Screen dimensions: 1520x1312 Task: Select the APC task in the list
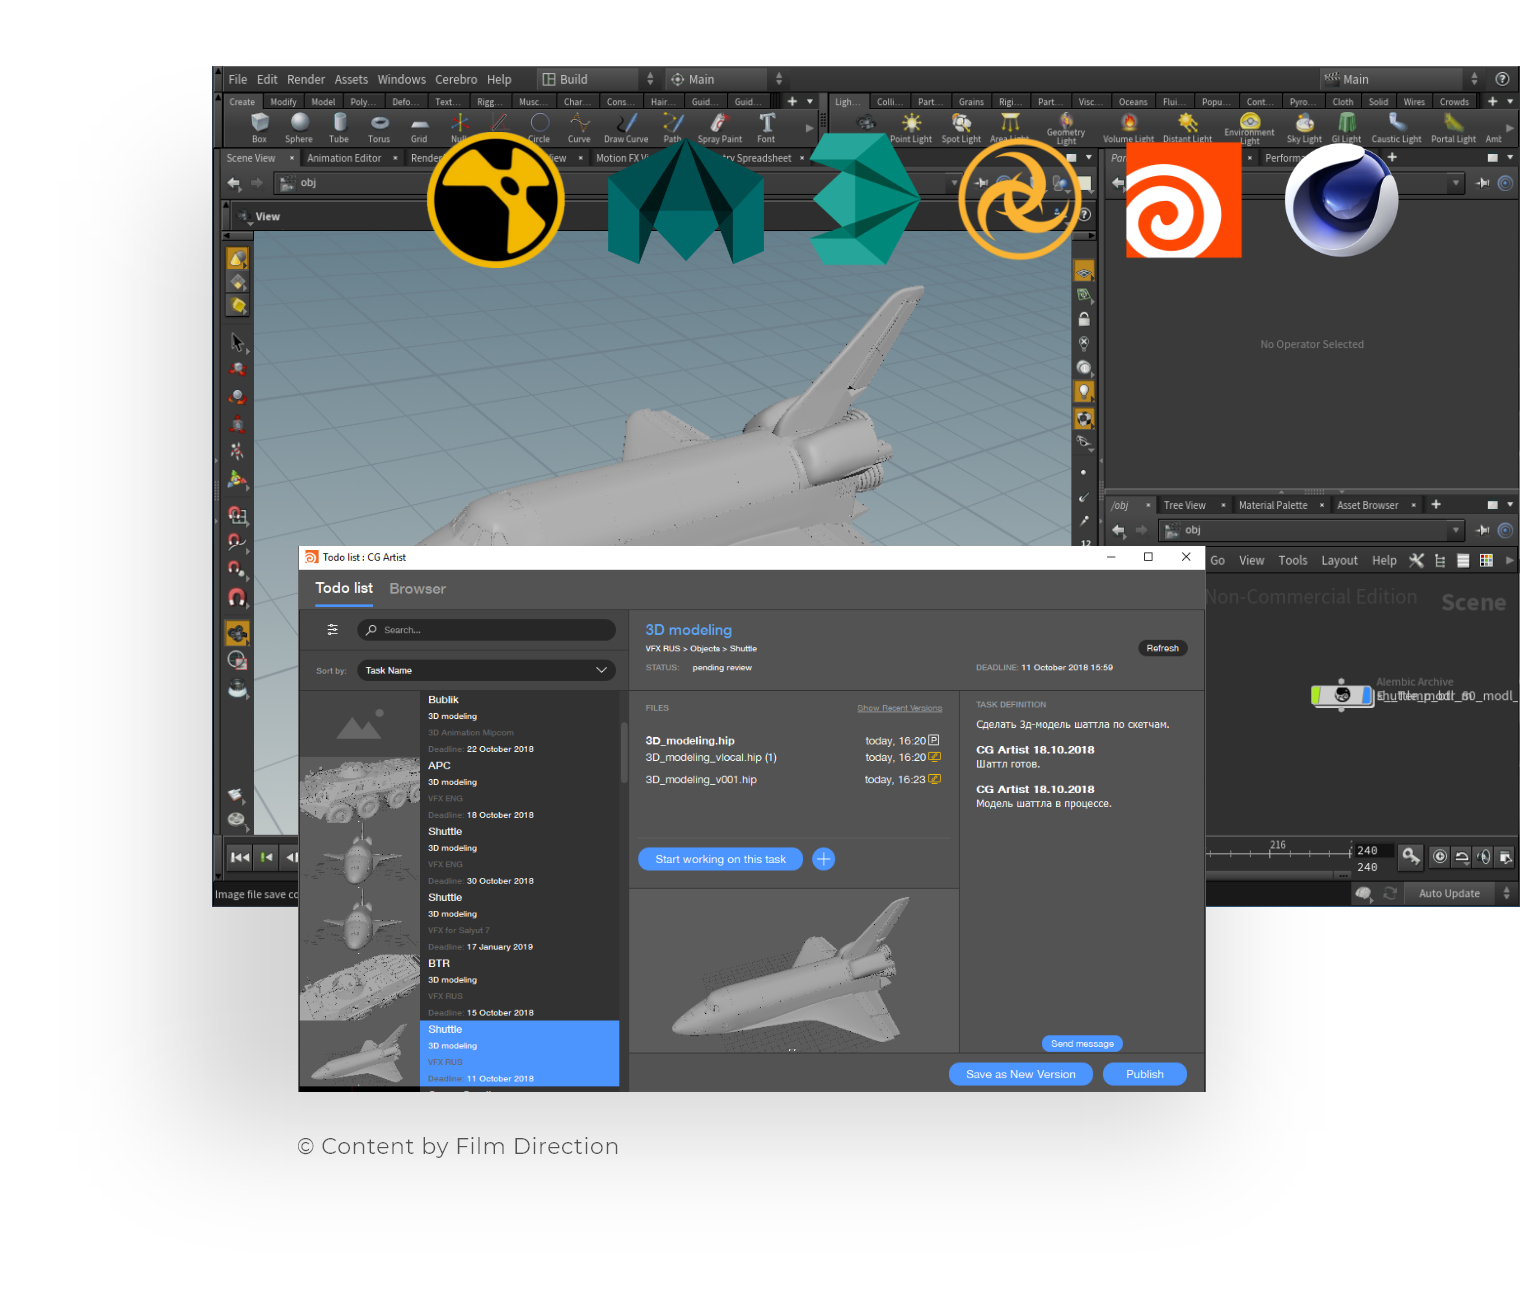tap(459, 790)
